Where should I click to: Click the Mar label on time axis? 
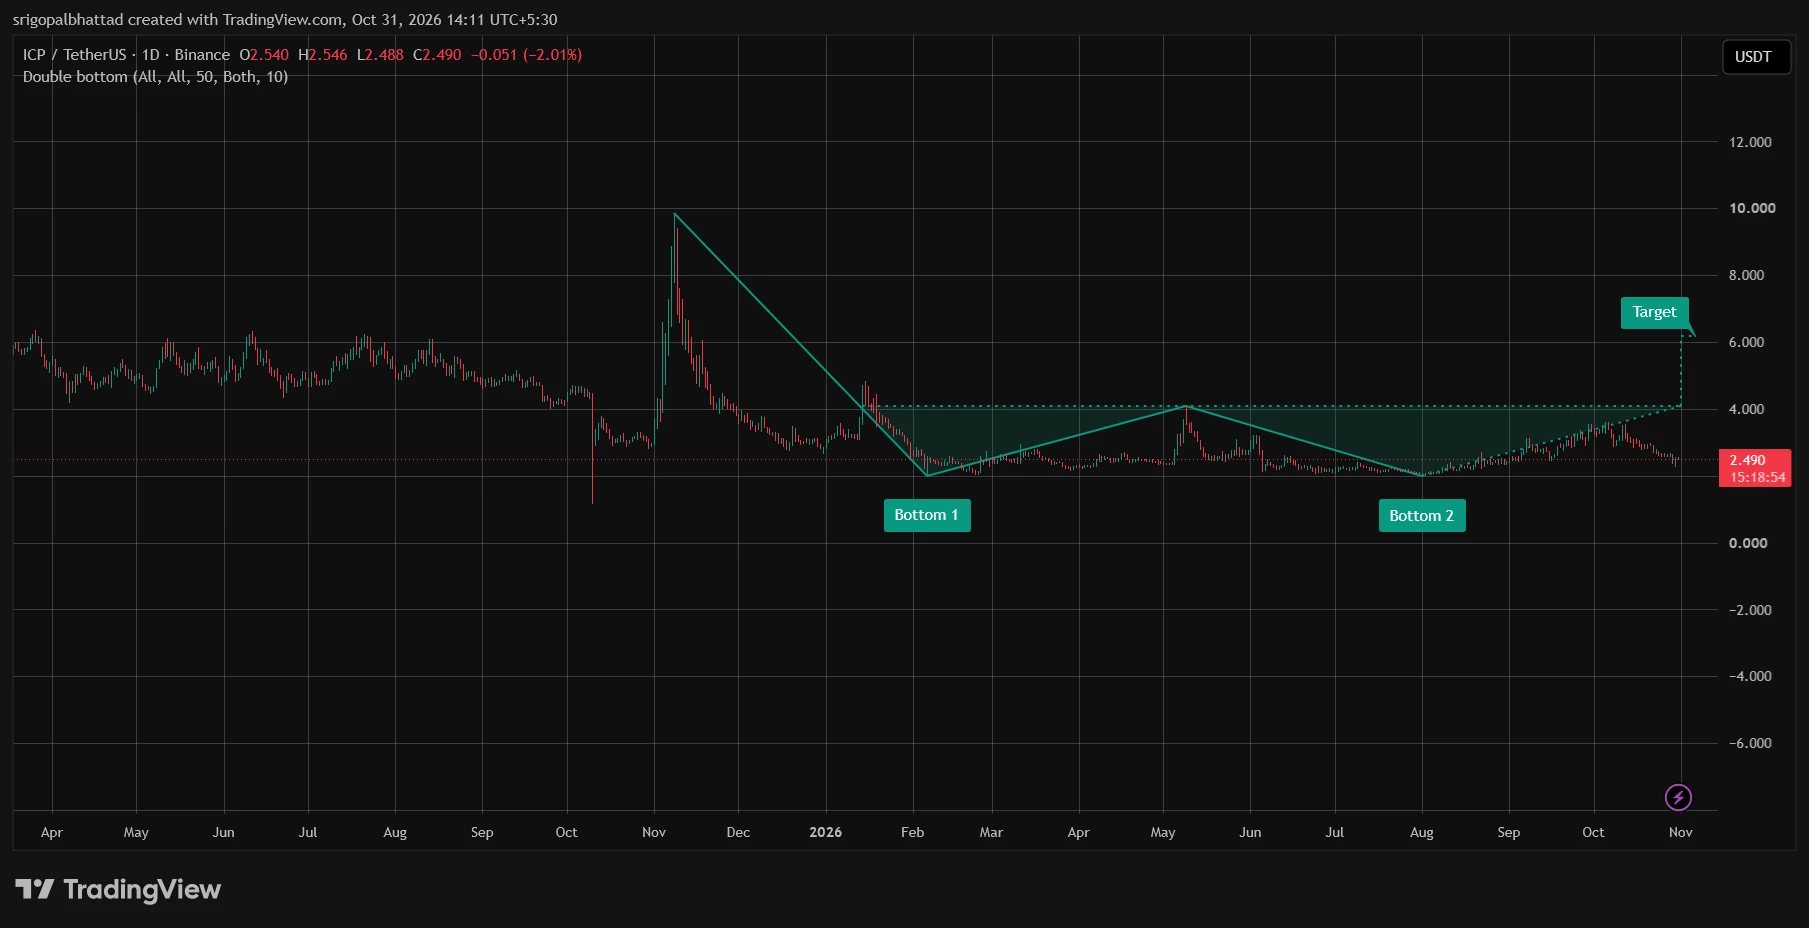pyautogui.click(x=991, y=832)
